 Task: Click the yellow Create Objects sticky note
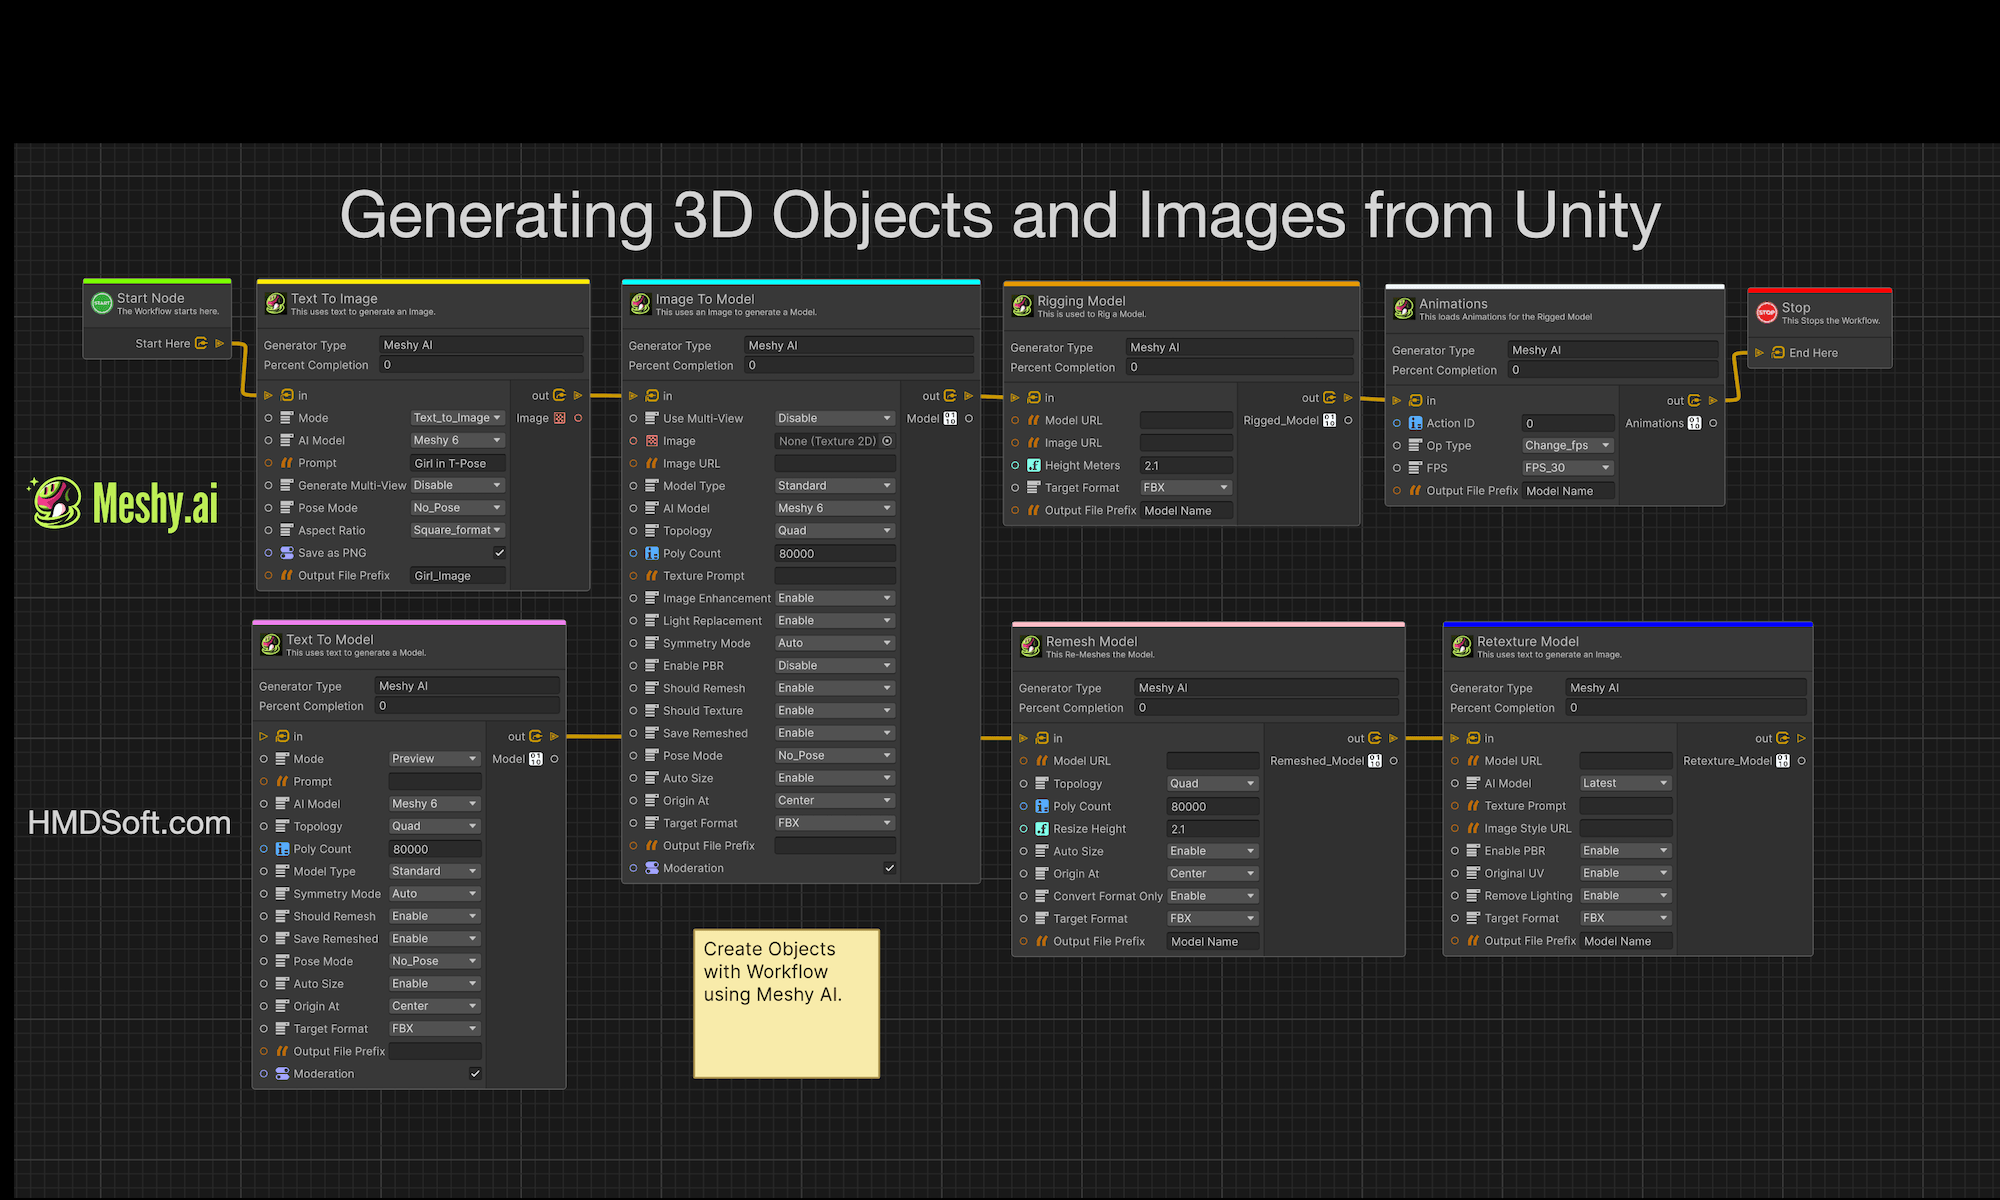click(x=786, y=1003)
